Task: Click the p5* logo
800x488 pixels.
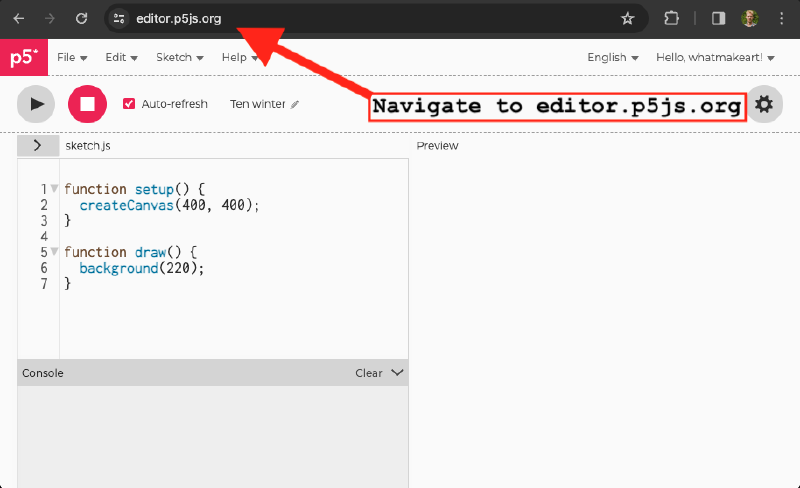Action: point(24,57)
